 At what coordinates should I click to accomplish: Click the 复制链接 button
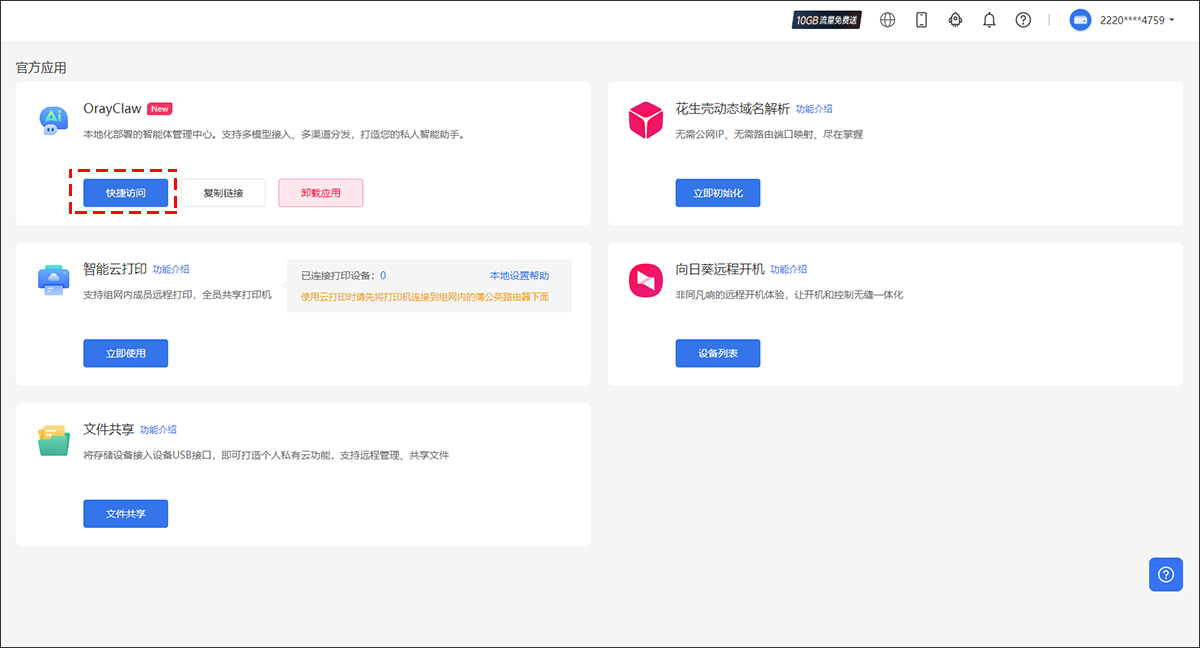[x=222, y=193]
